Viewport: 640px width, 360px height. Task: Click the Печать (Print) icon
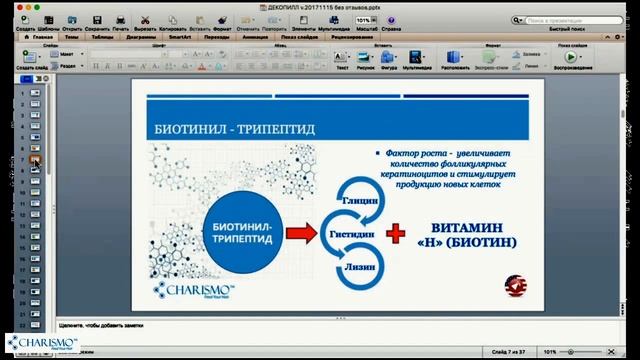tap(120, 20)
